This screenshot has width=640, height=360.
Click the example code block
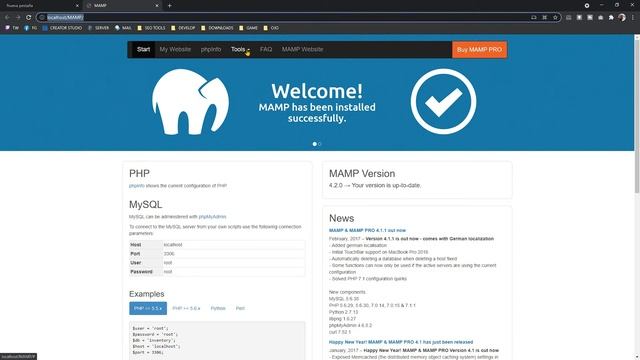(217, 340)
